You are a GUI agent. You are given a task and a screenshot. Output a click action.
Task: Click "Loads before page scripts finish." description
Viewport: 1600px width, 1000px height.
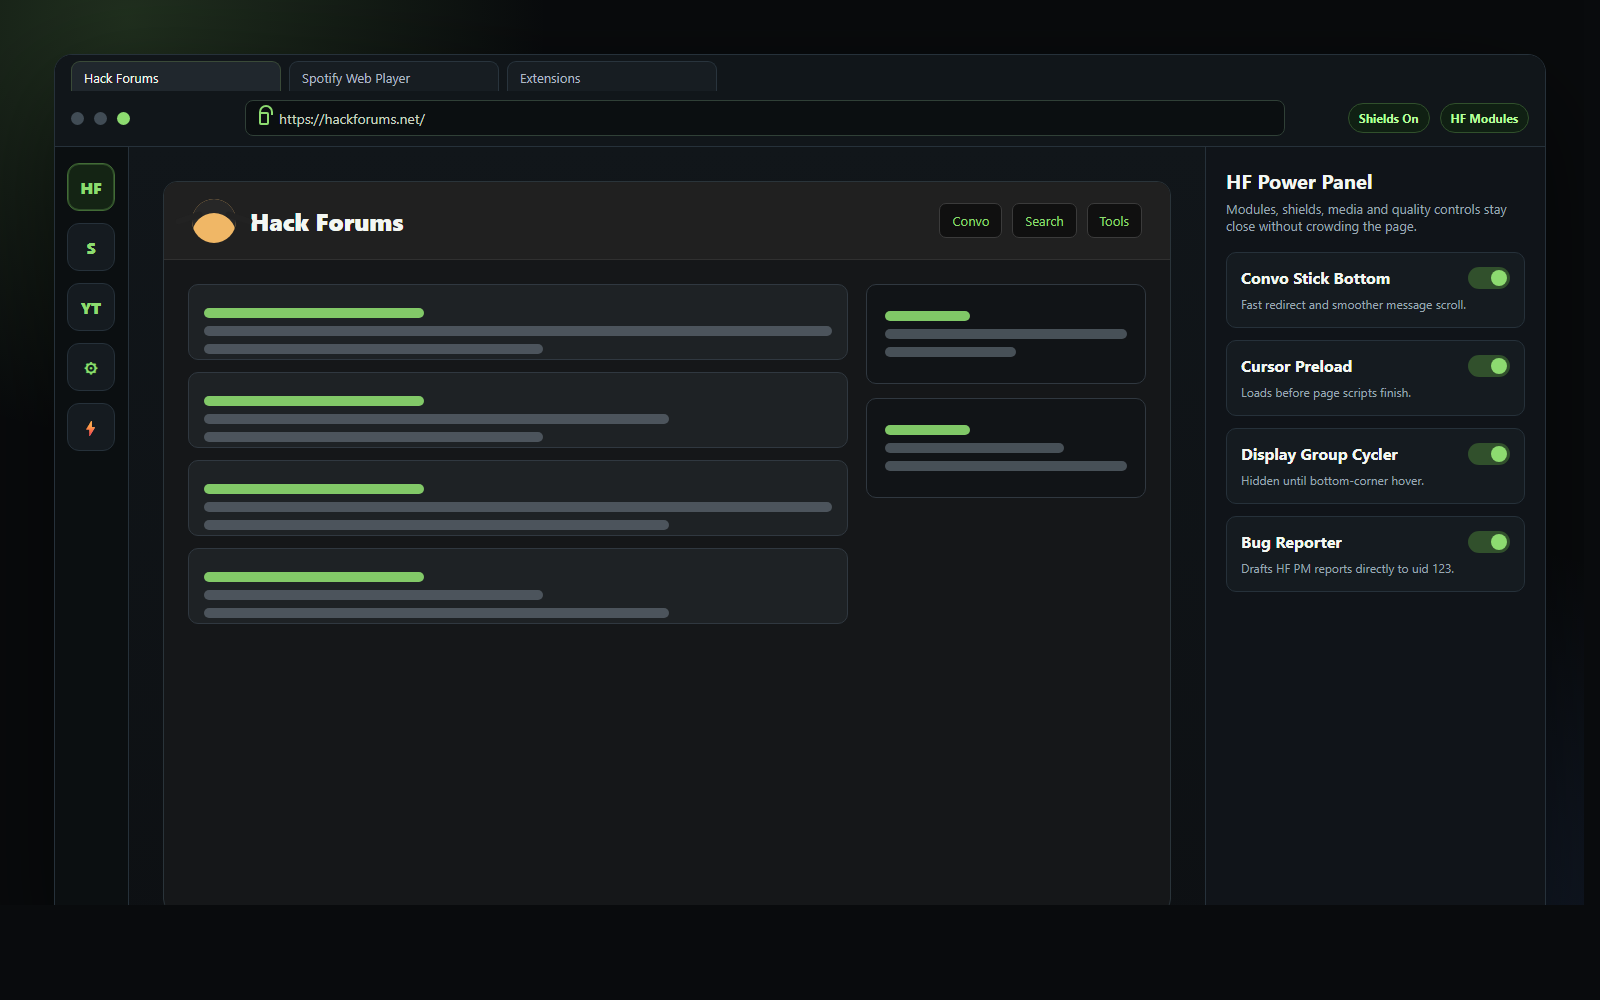pyautogui.click(x=1326, y=393)
